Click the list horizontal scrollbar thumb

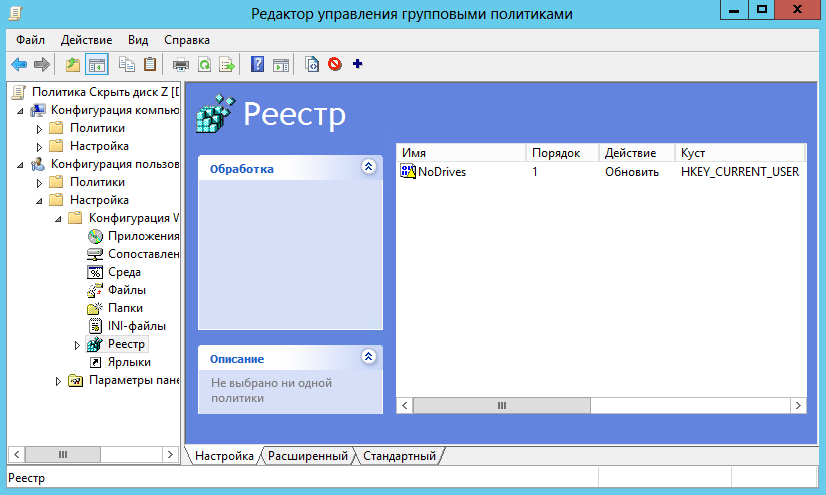click(502, 405)
